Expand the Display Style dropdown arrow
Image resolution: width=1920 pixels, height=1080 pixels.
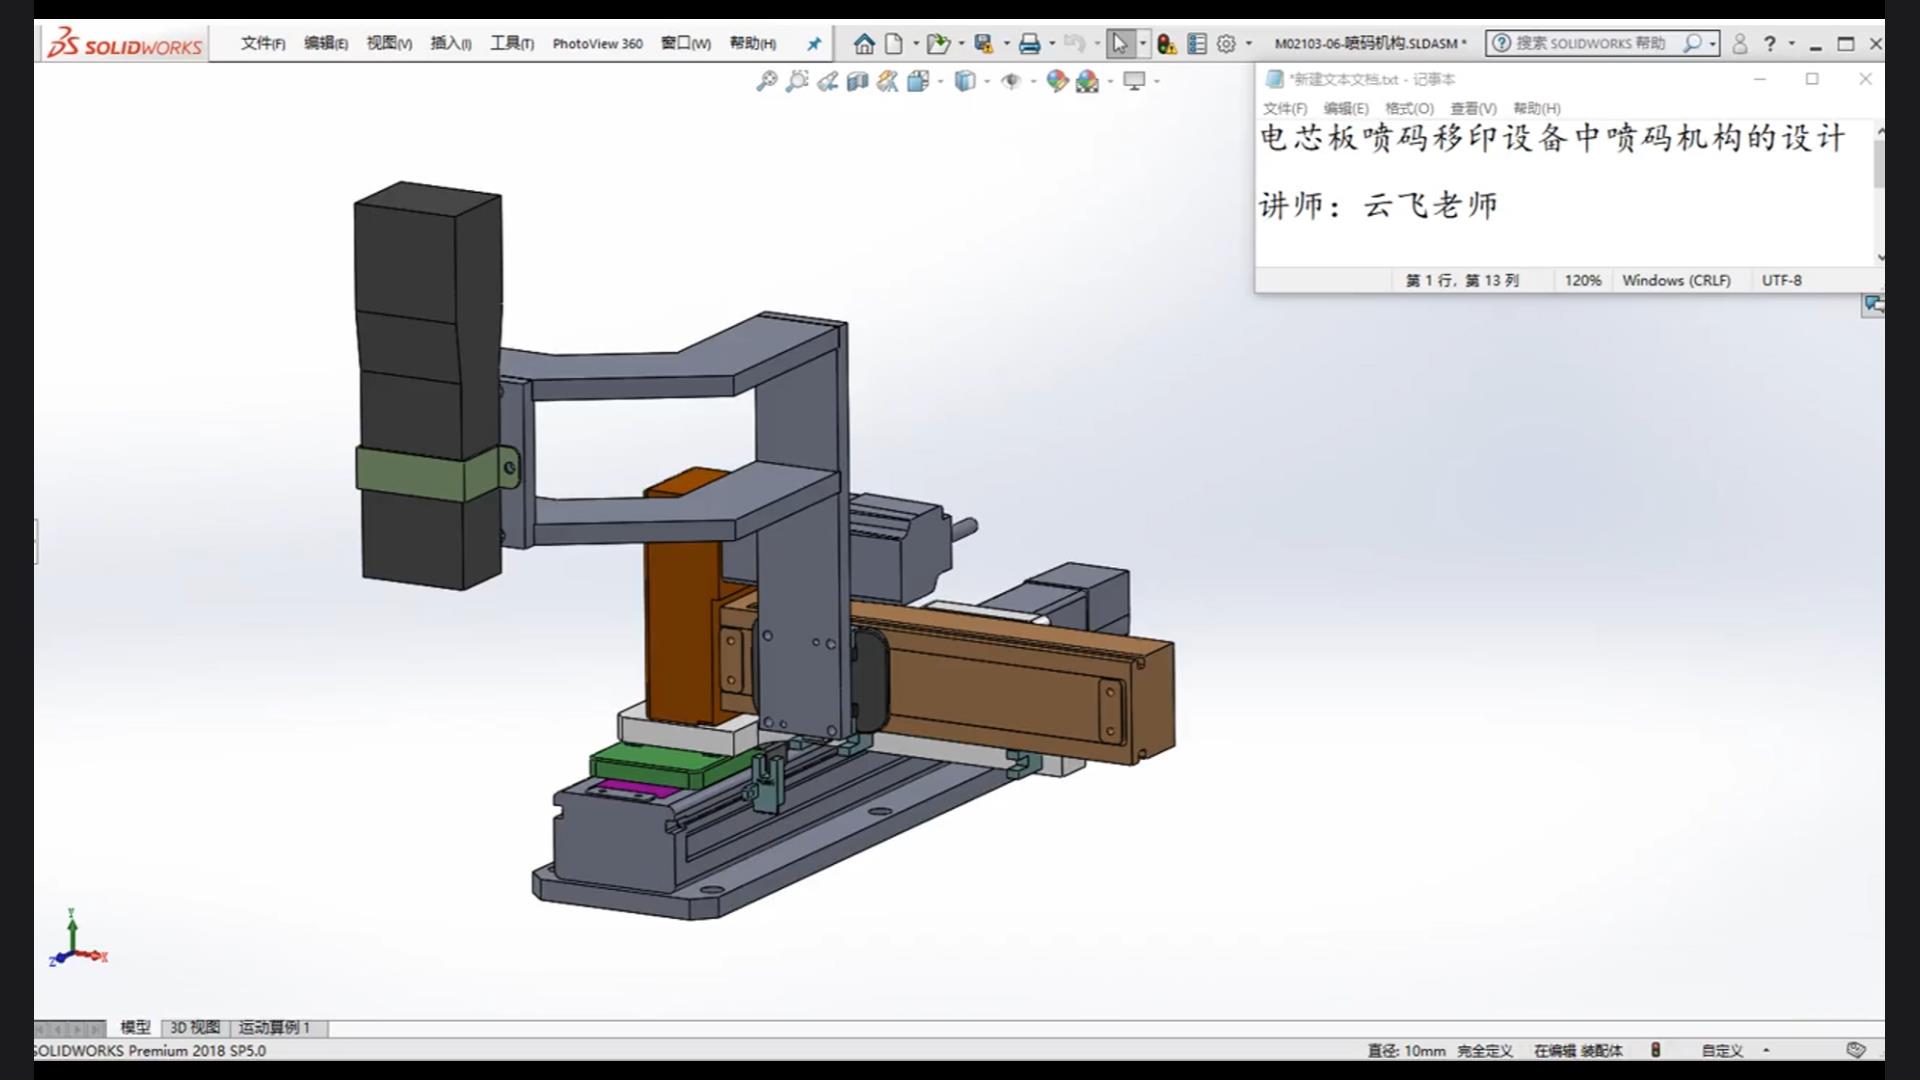click(987, 81)
